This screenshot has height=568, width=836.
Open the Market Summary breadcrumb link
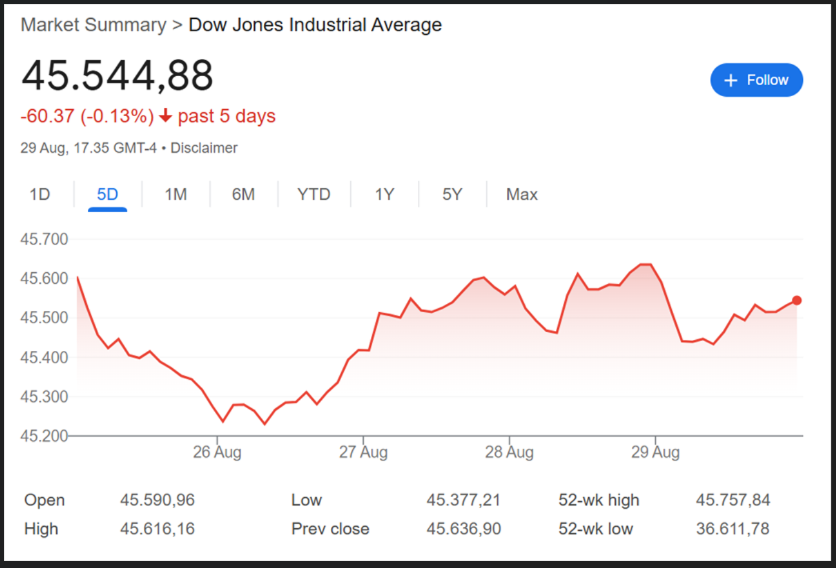coord(93,25)
